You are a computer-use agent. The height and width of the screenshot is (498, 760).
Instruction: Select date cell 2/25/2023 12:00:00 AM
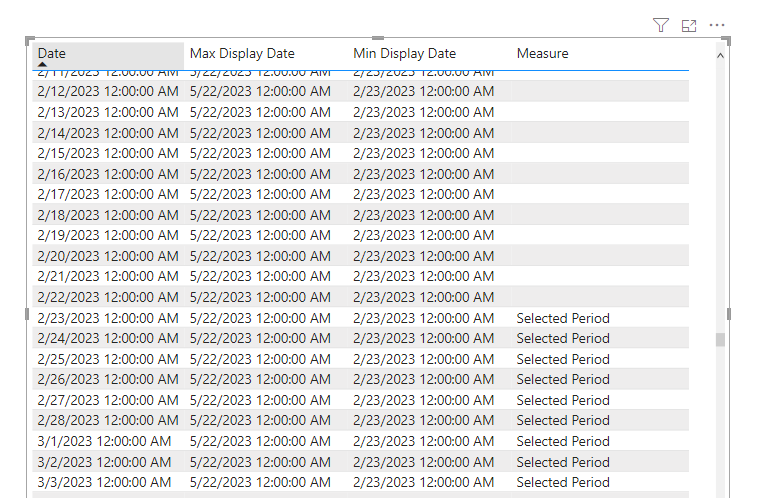click(x=108, y=359)
